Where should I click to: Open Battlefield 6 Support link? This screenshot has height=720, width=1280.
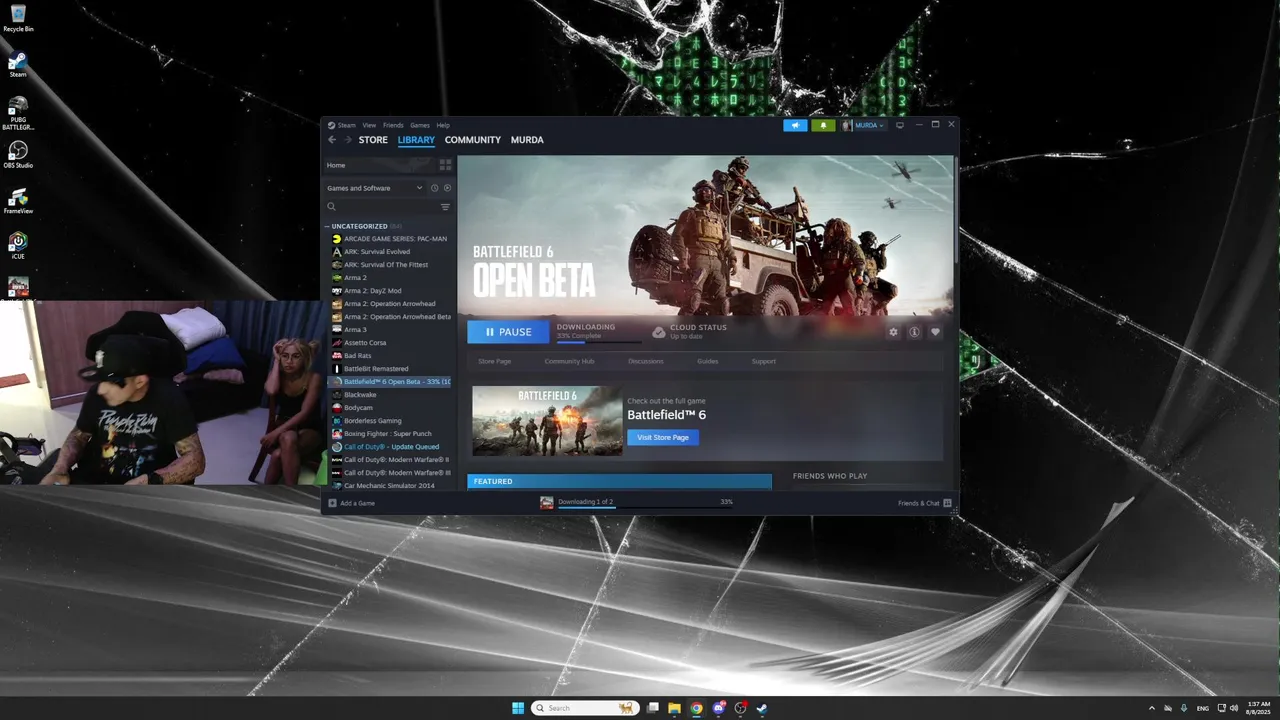(x=764, y=361)
